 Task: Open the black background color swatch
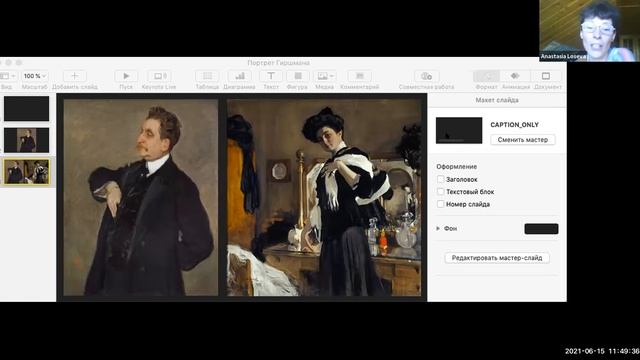541,229
